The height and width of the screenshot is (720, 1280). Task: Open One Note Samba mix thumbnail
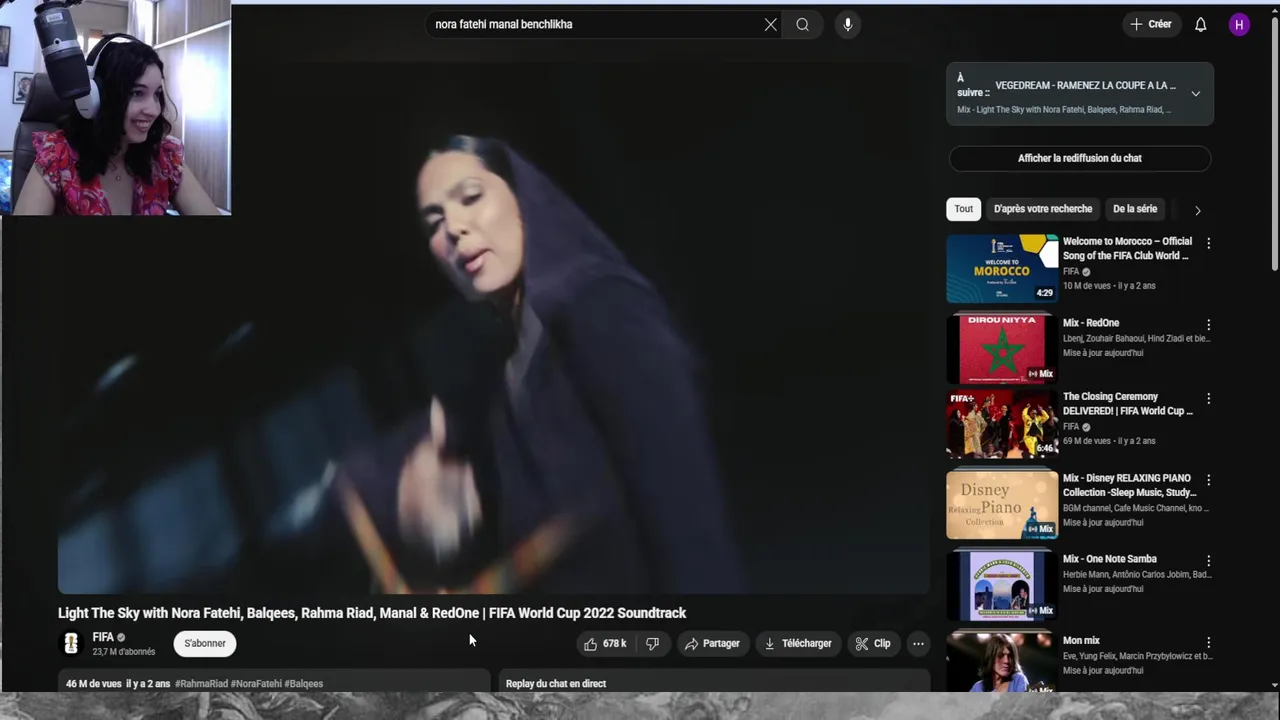click(1002, 585)
